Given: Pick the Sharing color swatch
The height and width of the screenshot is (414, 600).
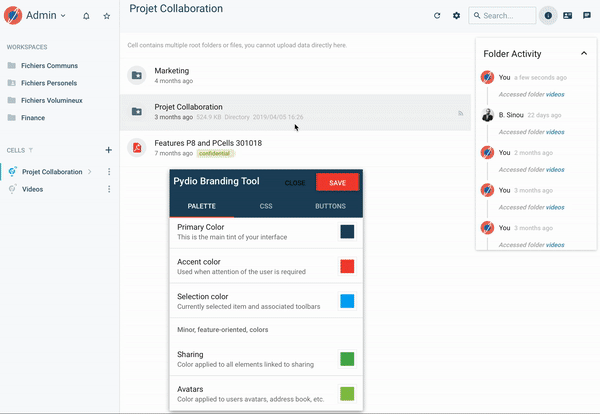Looking at the screenshot, I should [x=347, y=359].
